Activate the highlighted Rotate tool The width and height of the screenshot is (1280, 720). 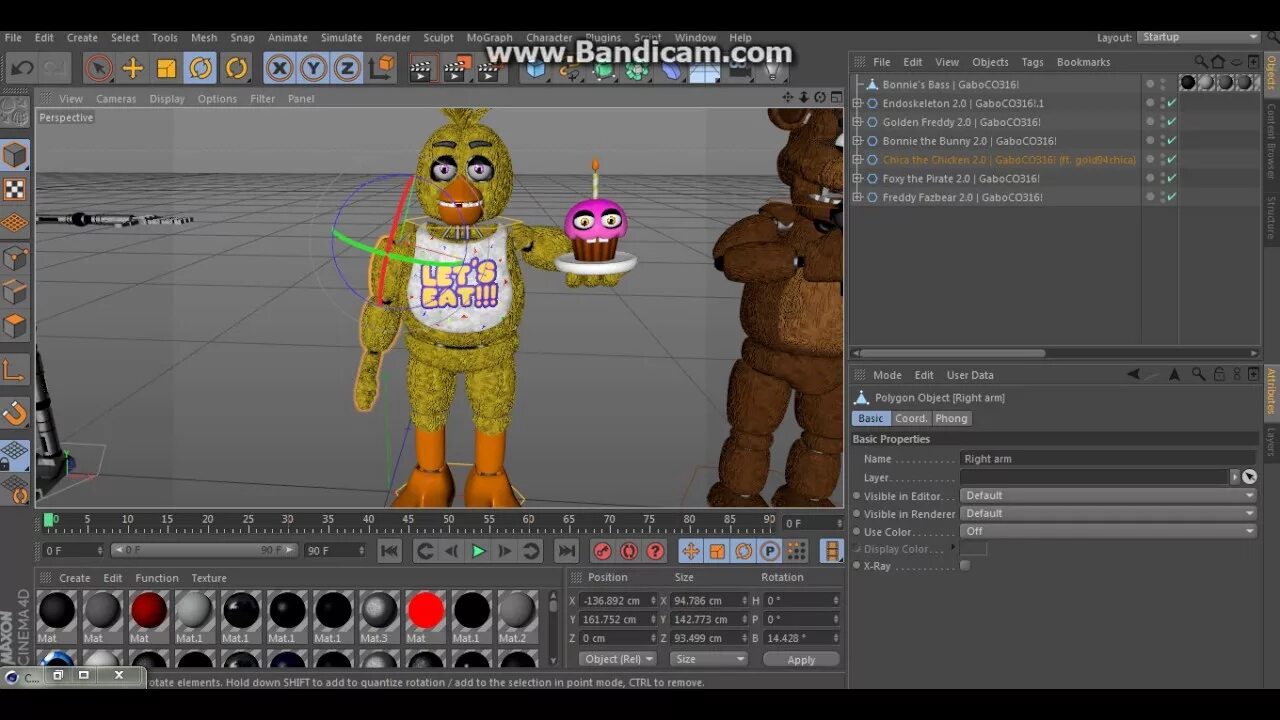pyautogui.click(x=201, y=68)
